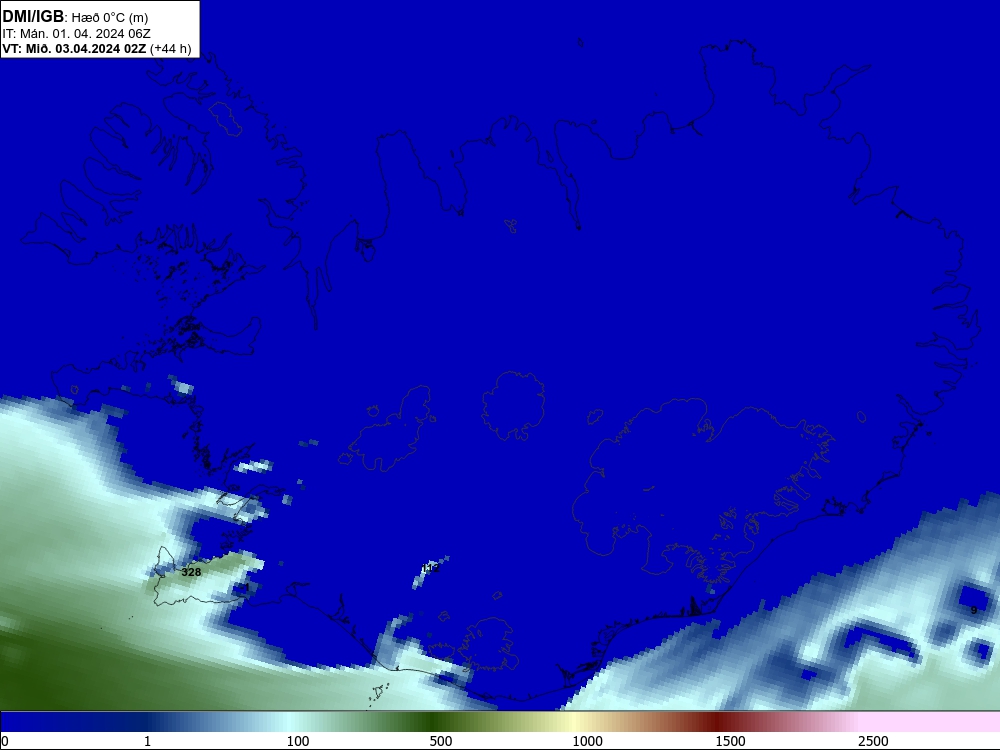Click the legend tick label 1500
The width and height of the screenshot is (1000, 750).
(730, 741)
